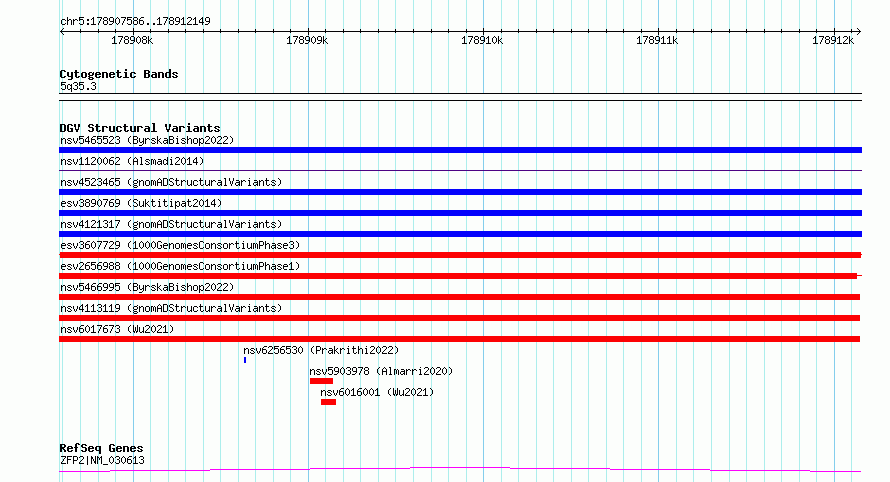Screen dimensions: 890x482
Task: Click the Cytogenetic Bands track heading
Action: 119,74
